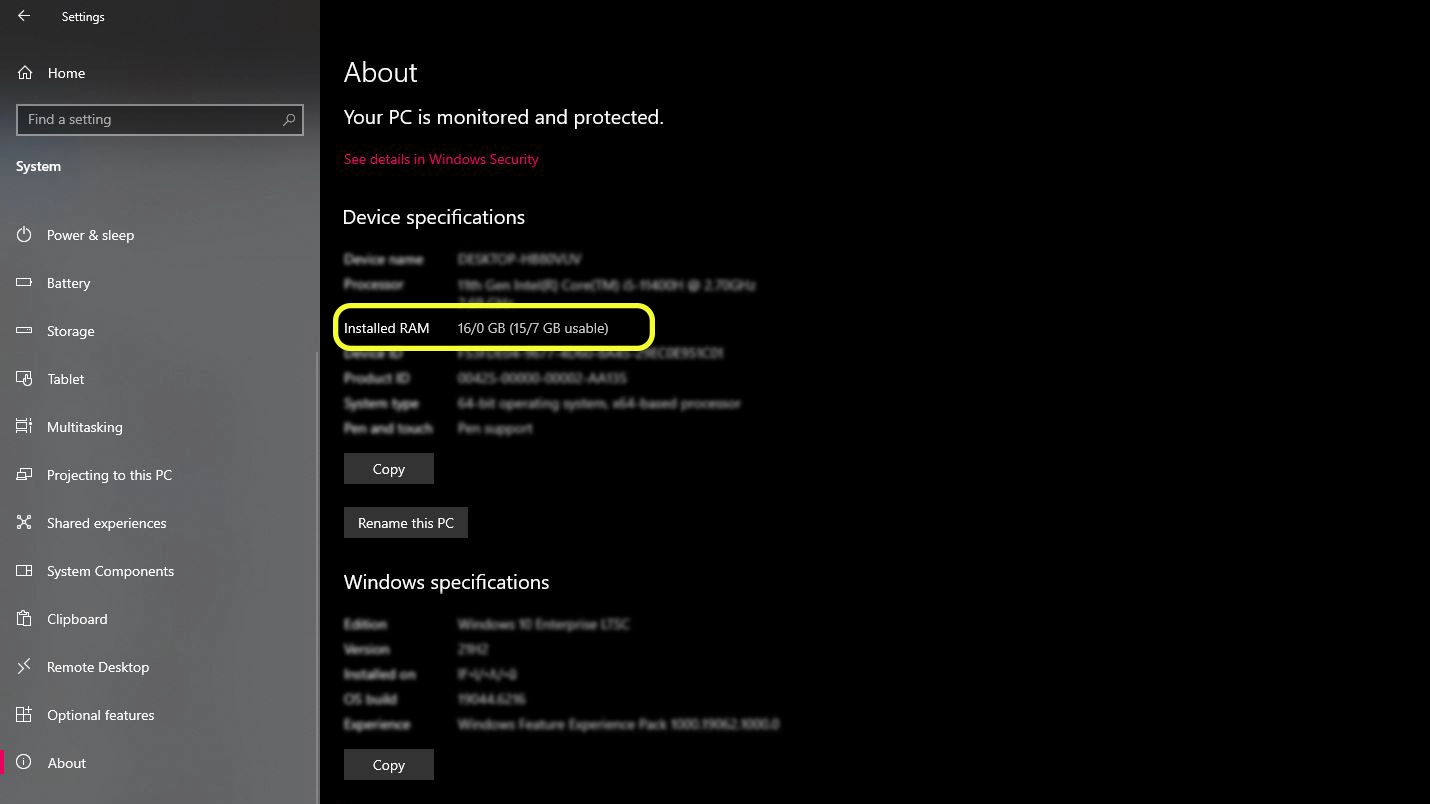The width and height of the screenshot is (1430, 804).
Task: Click the back arrow in Settings
Action: [x=24, y=16]
